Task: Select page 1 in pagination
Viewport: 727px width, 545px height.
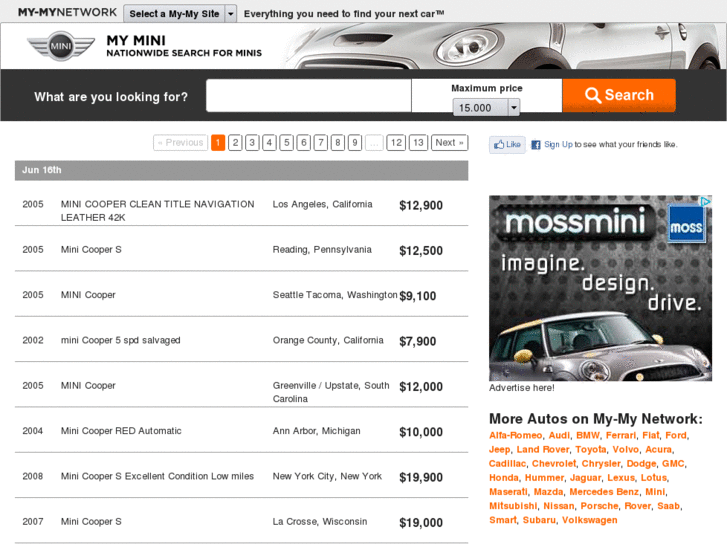Action: pyautogui.click(x=218, y=143)
